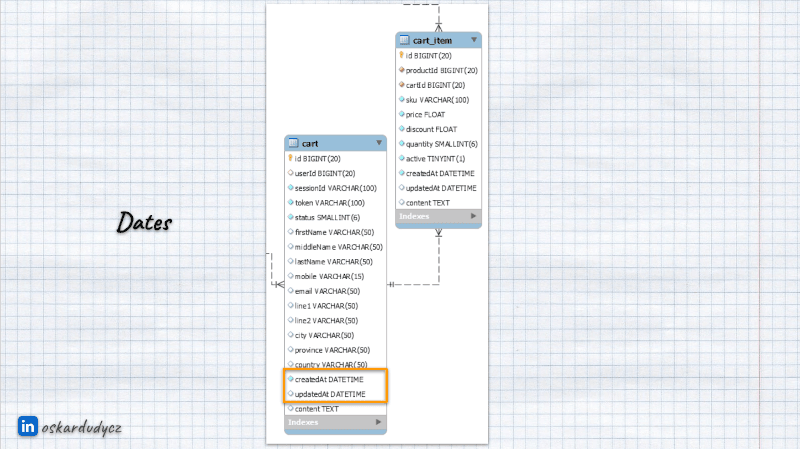The image size is (800, 449).
Task: Click the foreign key icon next to cartId
Action: click(402, 85)
